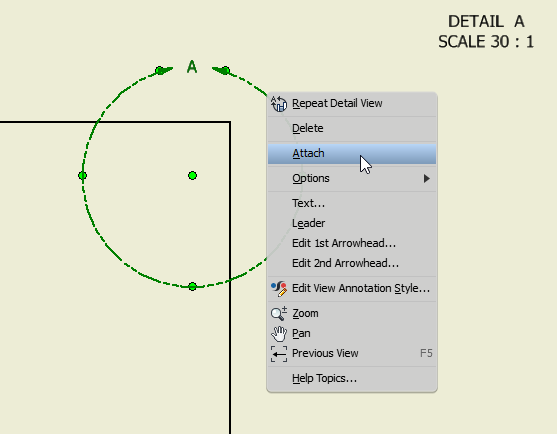The width and height of the screenshot is (557, 434).
Task: Click the bottom grip of detail circle
Action: pos(193,287)
